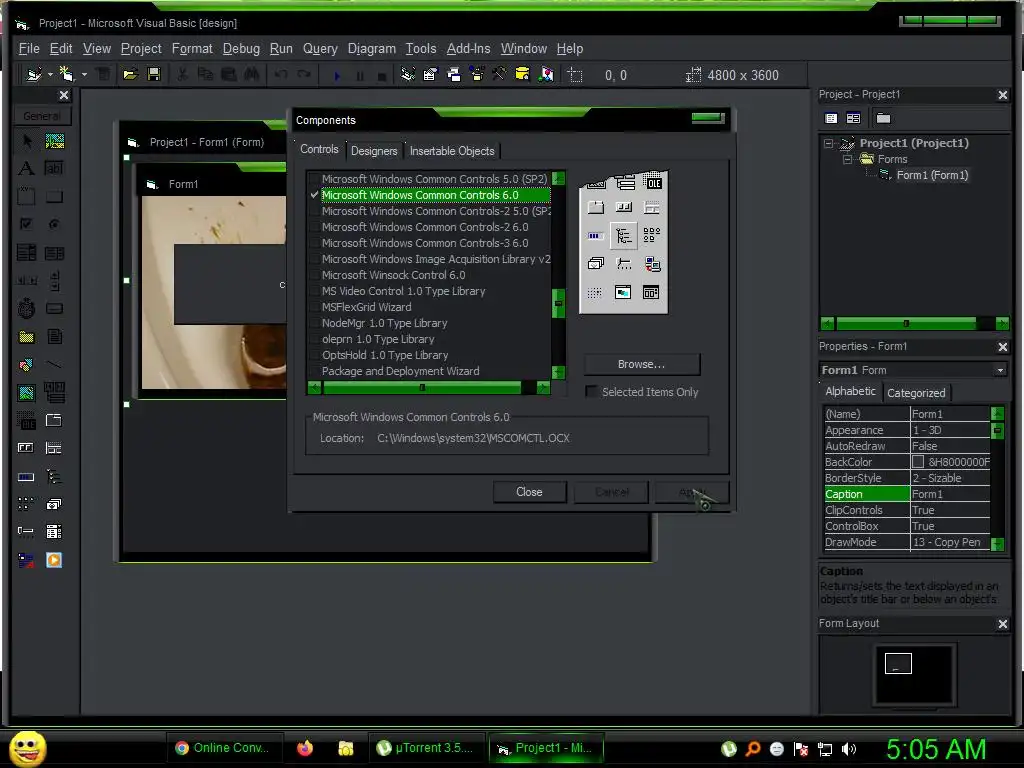Switch to the Insertable Objects tab
This screenshot has height=768, width=1024.
[x=452, y=151]
